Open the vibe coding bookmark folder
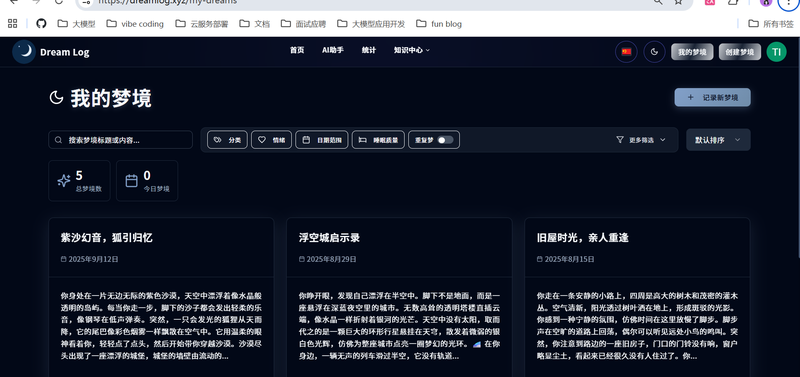800x377 pixels. pos(135,23)
